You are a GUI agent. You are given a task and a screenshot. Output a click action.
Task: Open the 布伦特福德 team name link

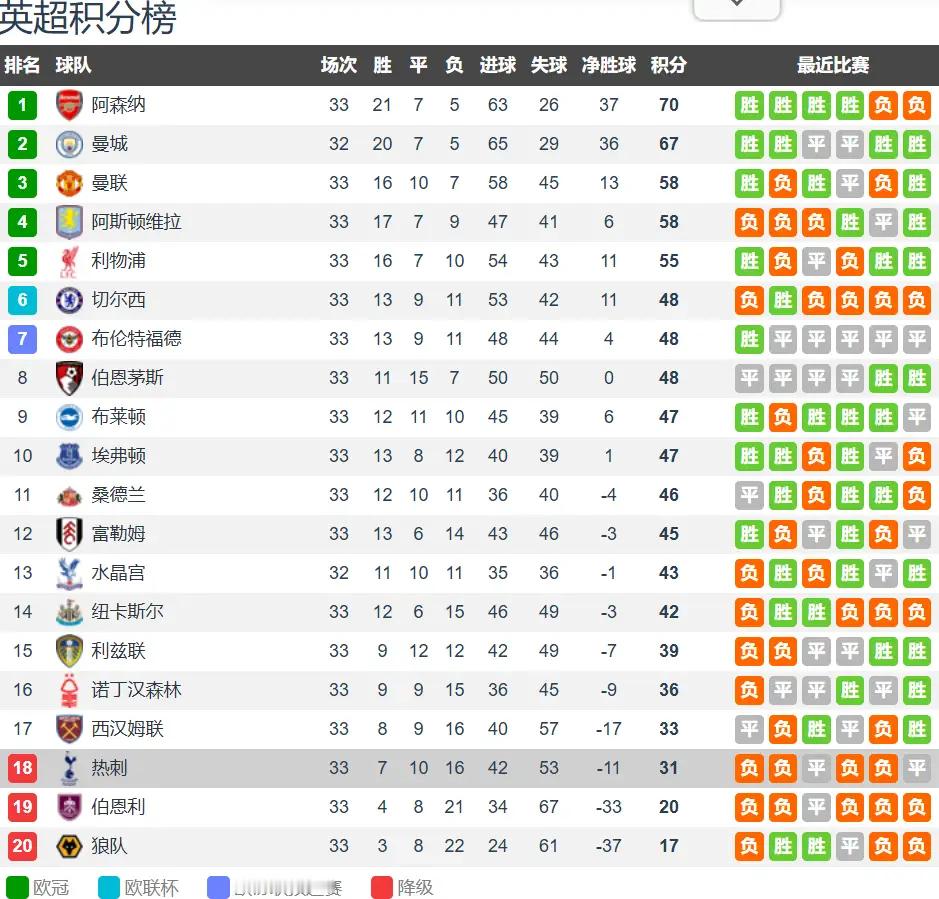(137, 339)
